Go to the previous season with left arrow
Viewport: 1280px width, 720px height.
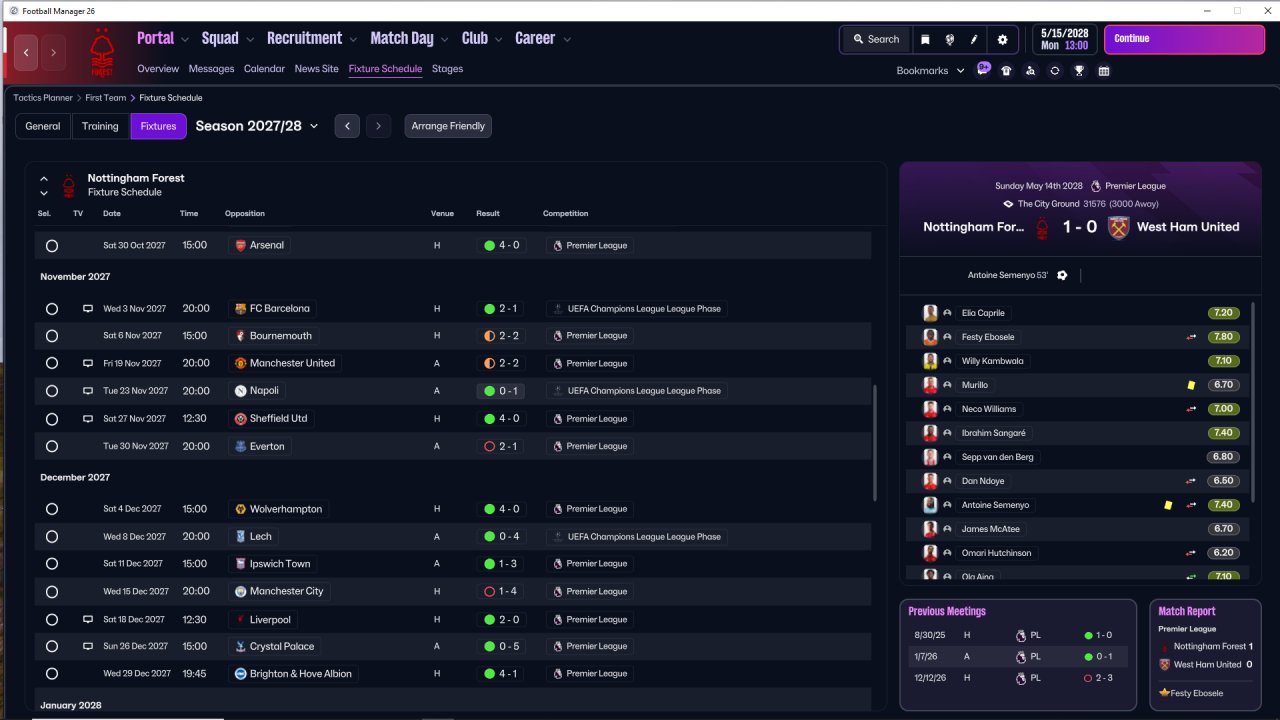347,126
